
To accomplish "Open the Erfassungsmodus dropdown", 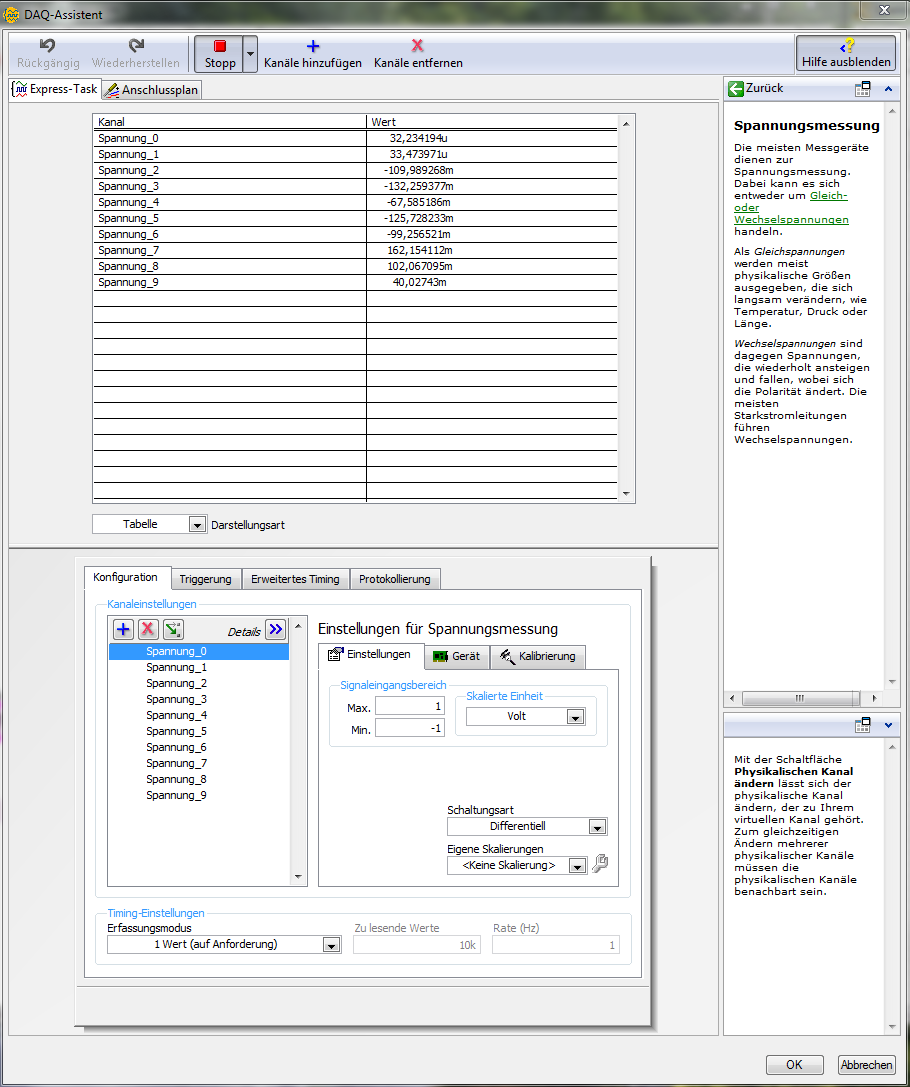I will coord(331,945).
